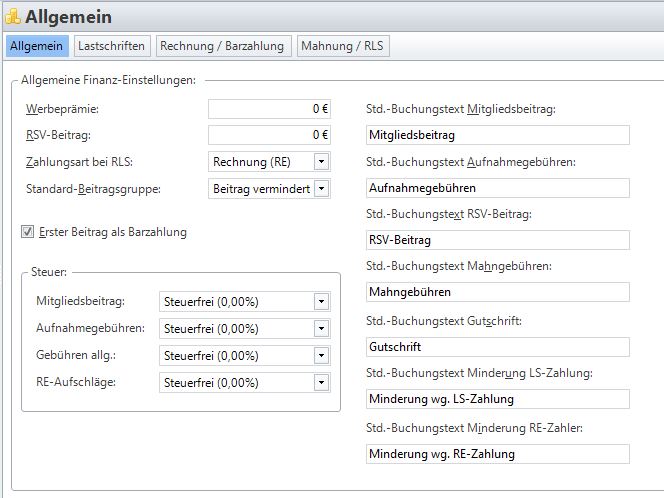Viewport: 664px width, 498px height.
Task: Expand RE-Aufschläge tax rate dropdown
Action: [320, 382]
